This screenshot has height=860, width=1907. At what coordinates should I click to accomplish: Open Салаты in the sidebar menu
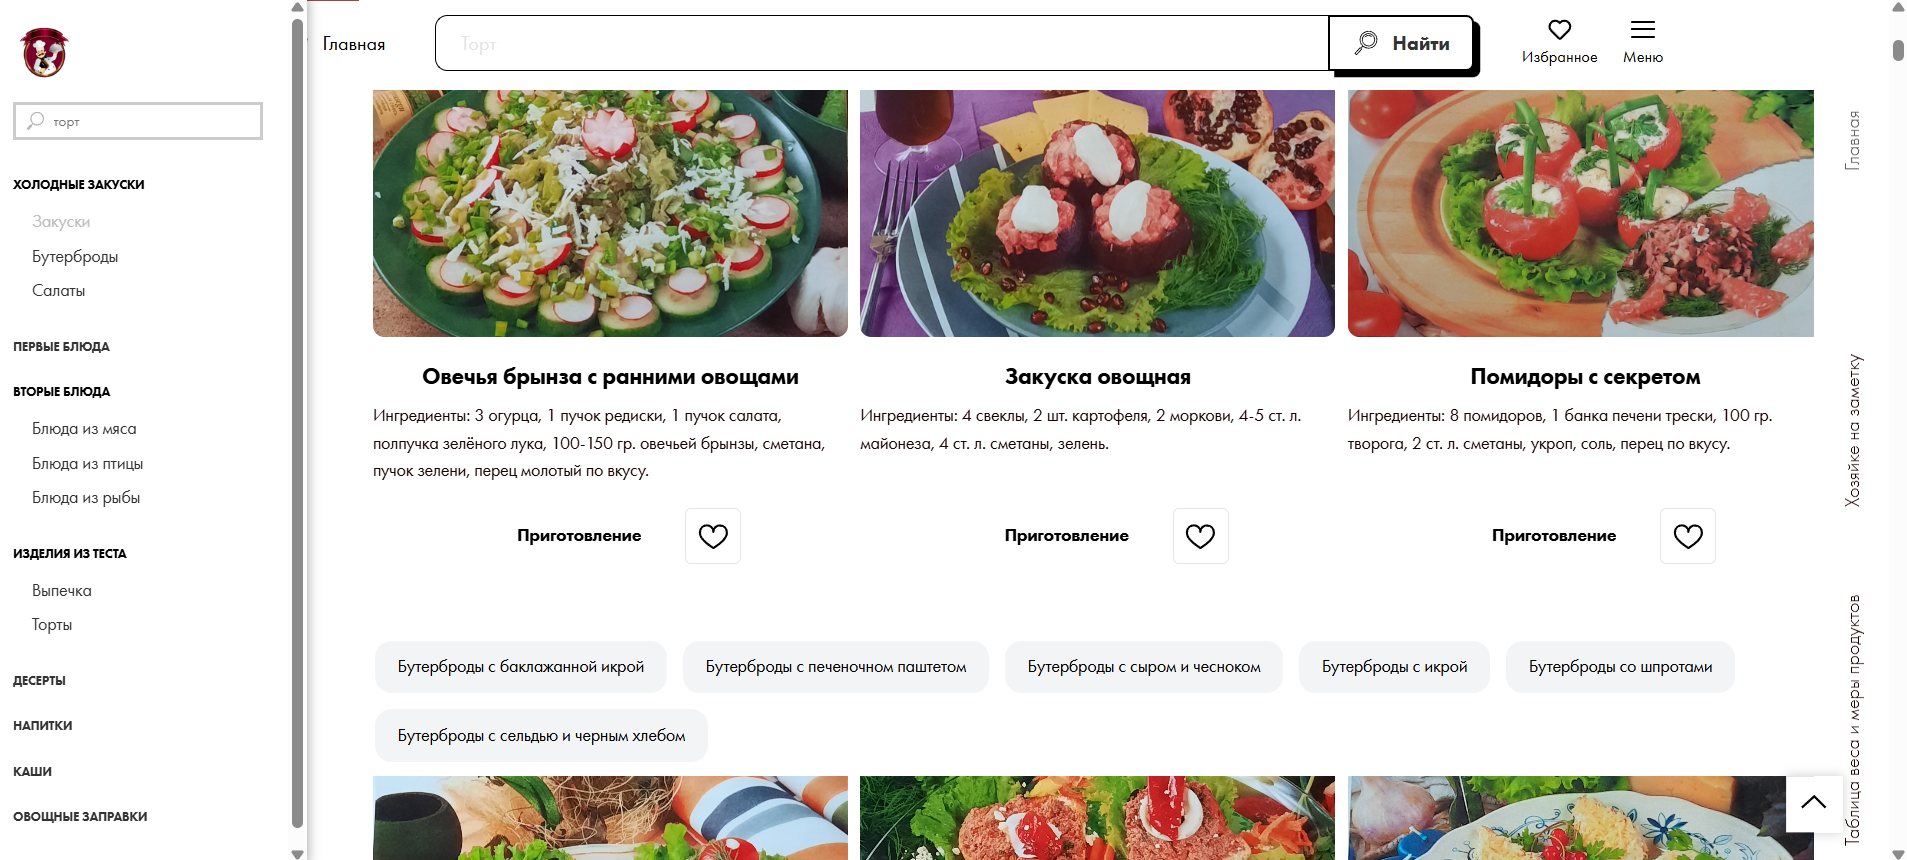(58, 291)
